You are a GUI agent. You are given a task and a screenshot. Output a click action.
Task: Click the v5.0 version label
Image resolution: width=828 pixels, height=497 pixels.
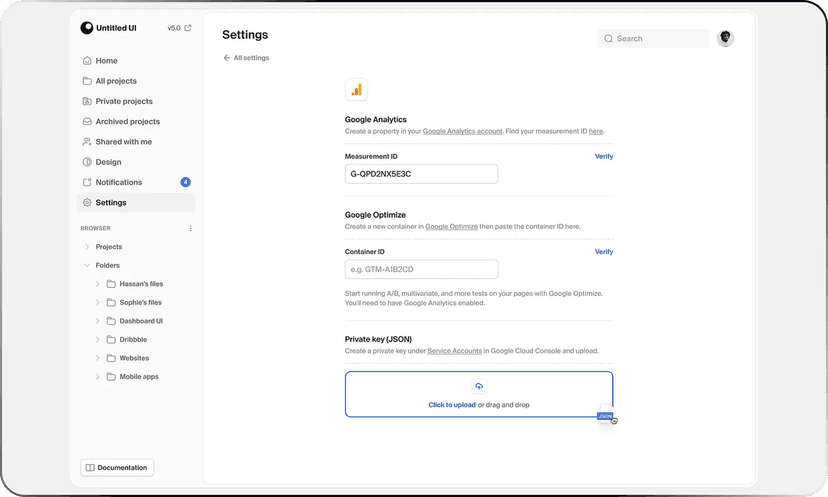point(174,28)
